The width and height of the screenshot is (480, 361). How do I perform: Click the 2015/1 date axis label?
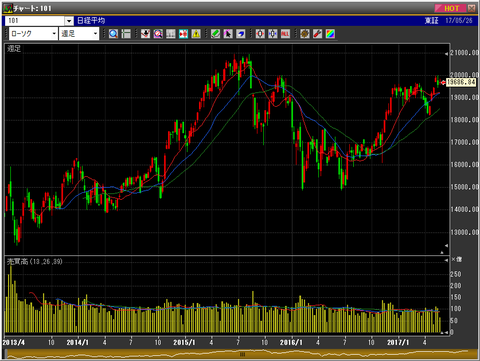pyautogui.click(x=184, y=342)
